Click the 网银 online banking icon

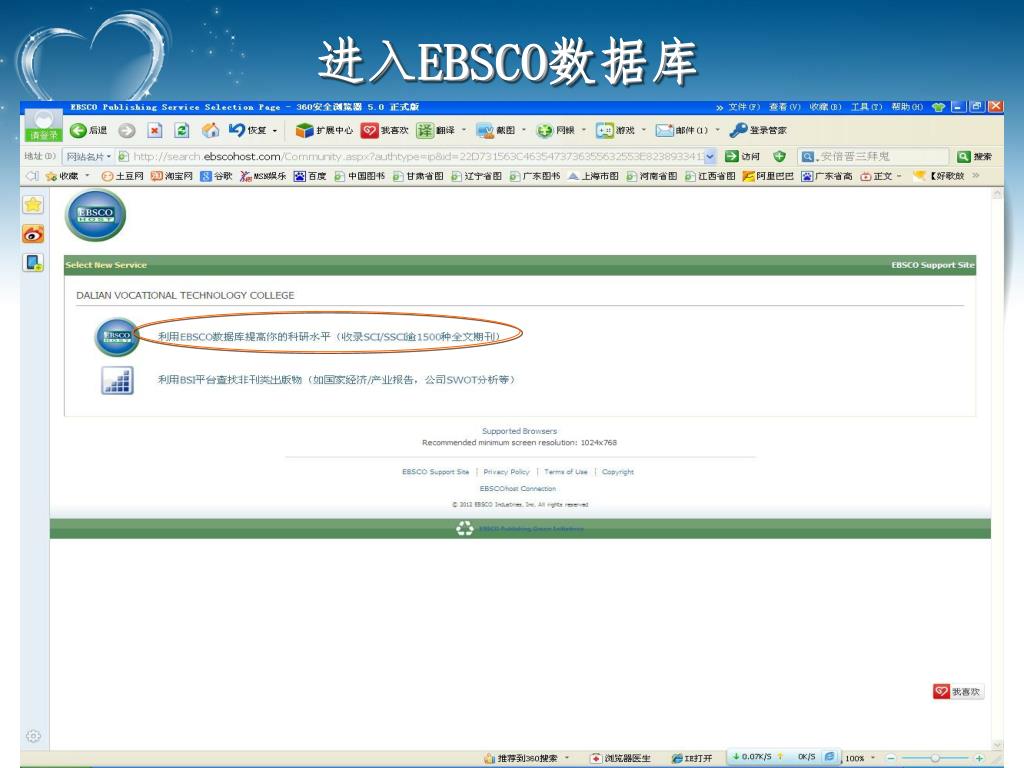[545, 131]
